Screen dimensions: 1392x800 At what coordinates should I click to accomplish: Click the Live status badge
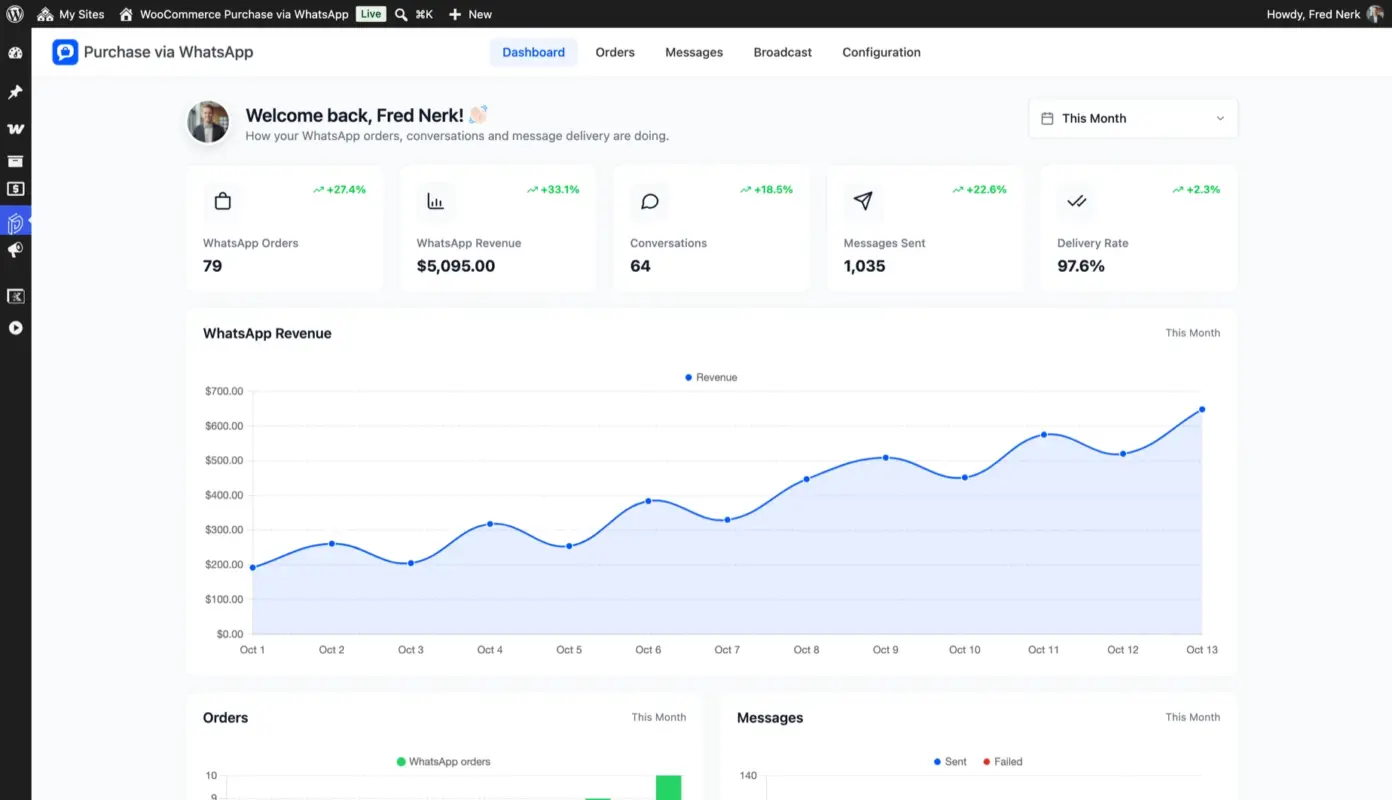pyautogui.click(x=371, y=14)
